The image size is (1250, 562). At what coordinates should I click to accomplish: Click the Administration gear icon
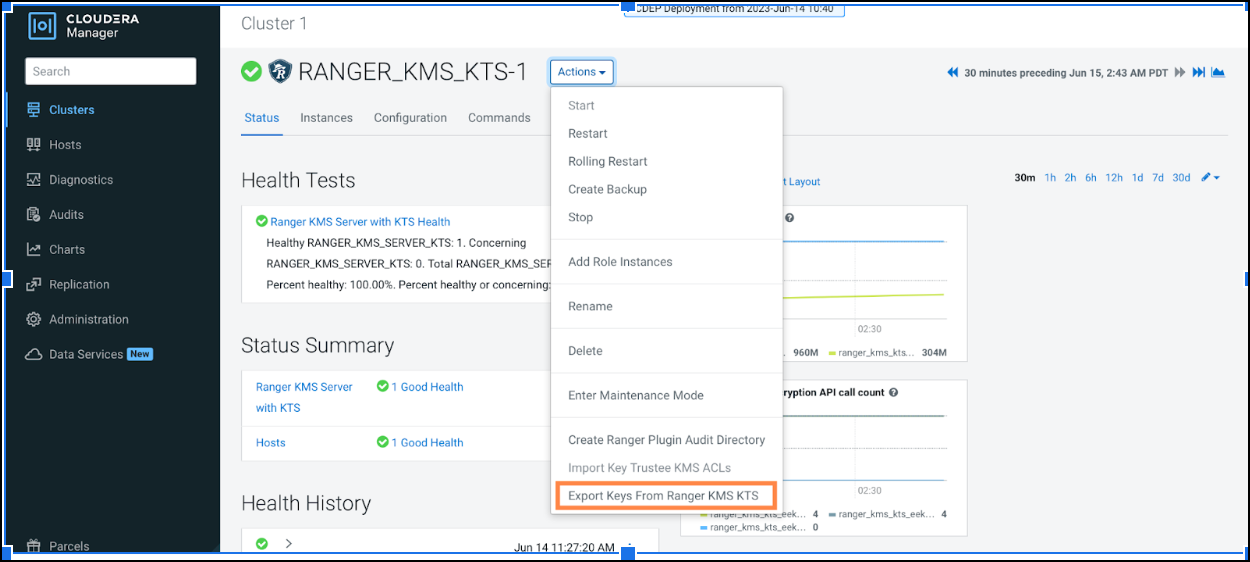32,320
